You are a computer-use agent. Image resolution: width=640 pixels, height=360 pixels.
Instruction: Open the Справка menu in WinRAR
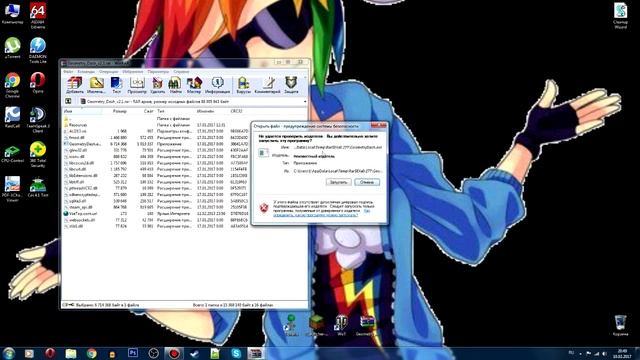pyautogui.click(x=181, y=72)
